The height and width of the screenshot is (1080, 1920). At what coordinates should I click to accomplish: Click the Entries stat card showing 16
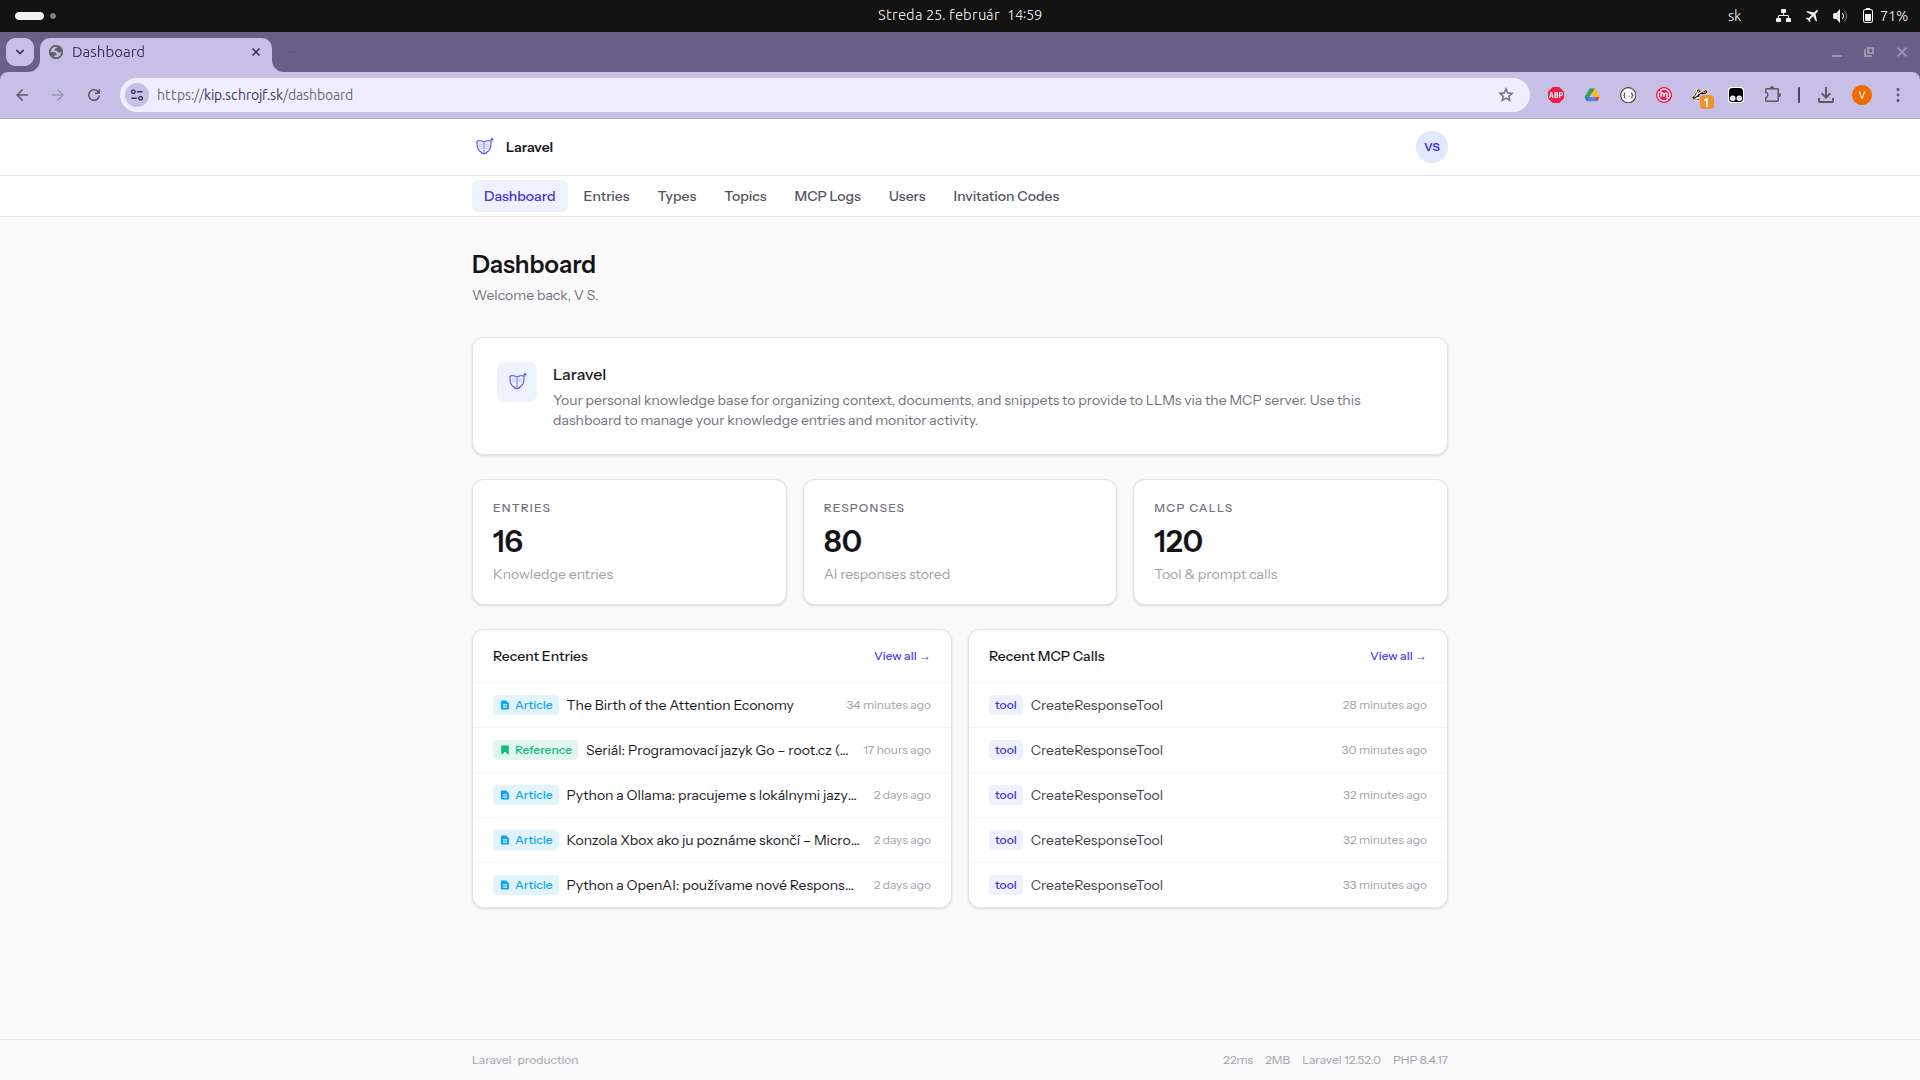click(x=629, y=542)
